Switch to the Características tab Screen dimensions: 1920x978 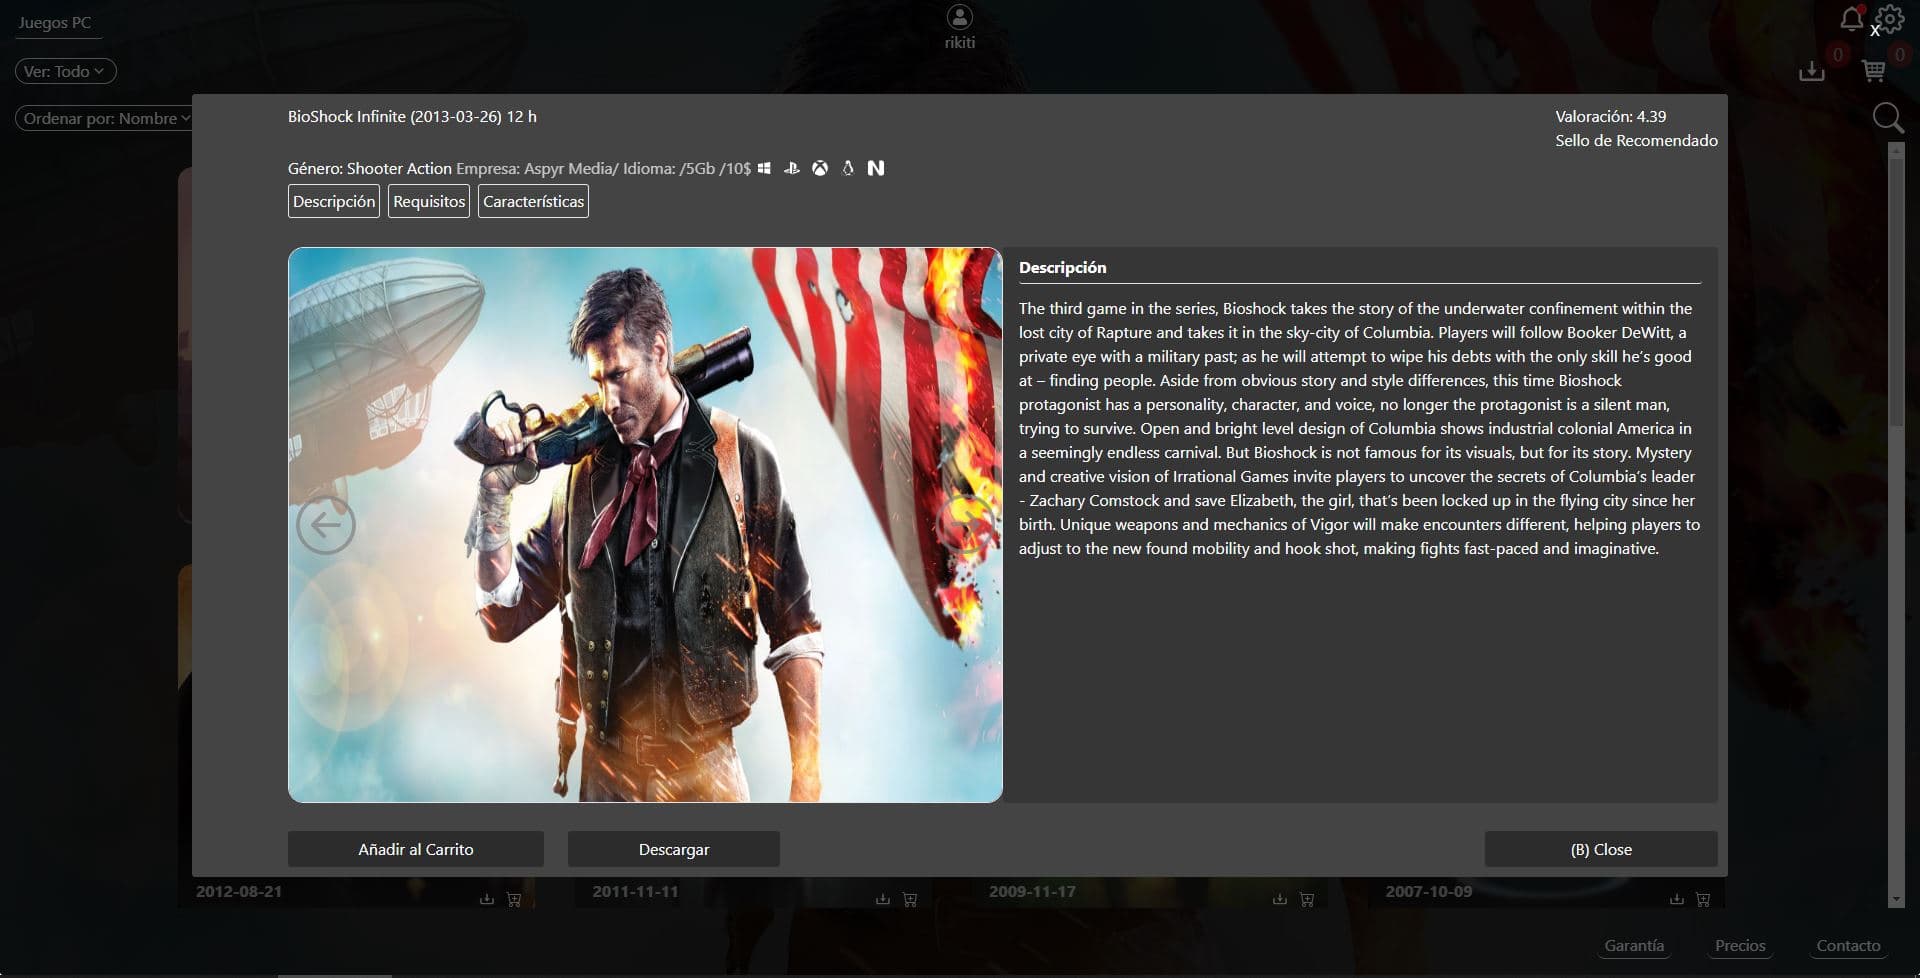click(533, 201)
